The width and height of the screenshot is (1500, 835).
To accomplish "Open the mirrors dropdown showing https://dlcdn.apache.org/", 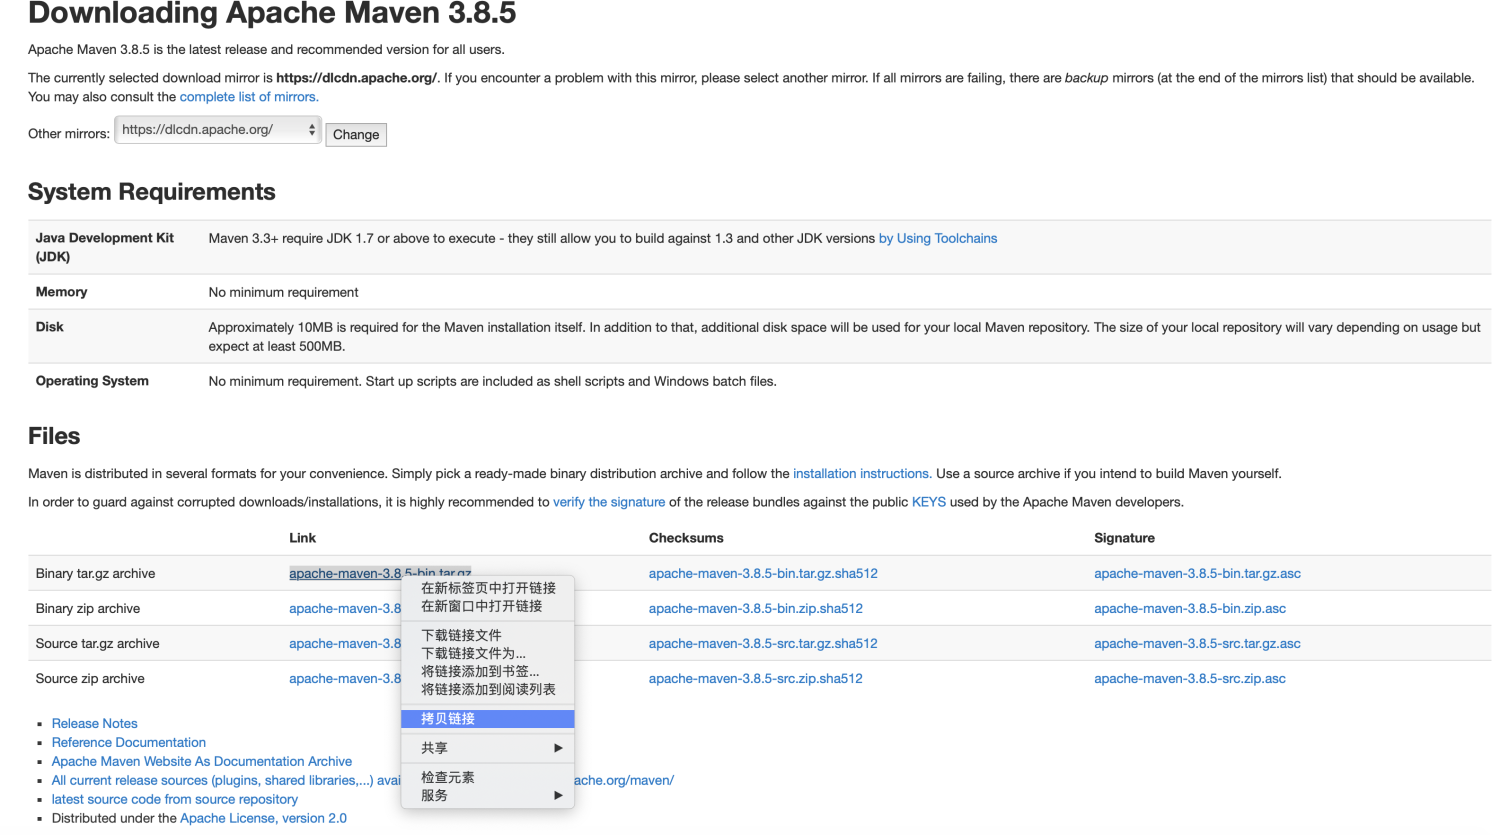I will click(218, 130).
